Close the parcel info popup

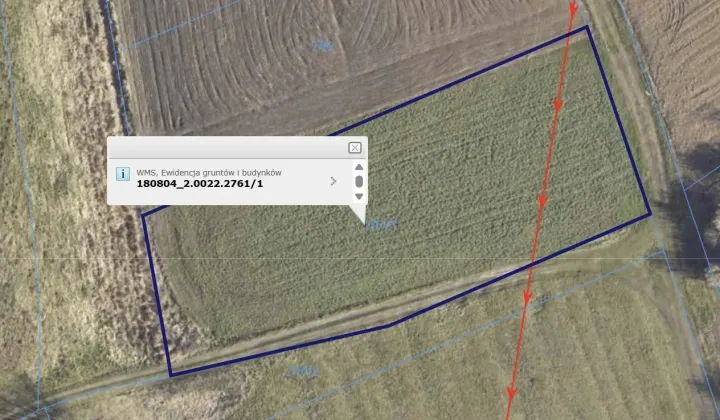[354, 148]
